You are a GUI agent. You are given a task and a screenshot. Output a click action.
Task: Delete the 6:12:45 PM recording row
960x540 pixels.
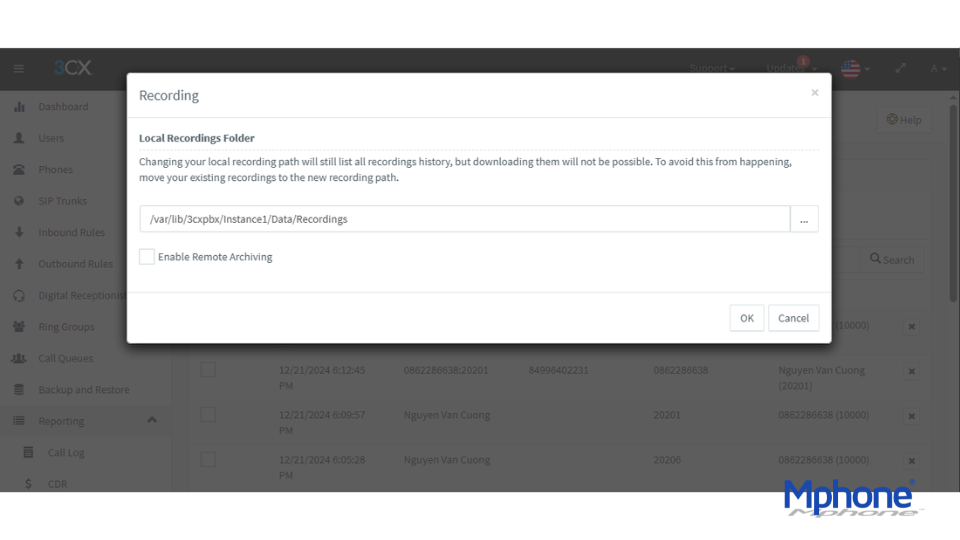[x=912, y=372]
